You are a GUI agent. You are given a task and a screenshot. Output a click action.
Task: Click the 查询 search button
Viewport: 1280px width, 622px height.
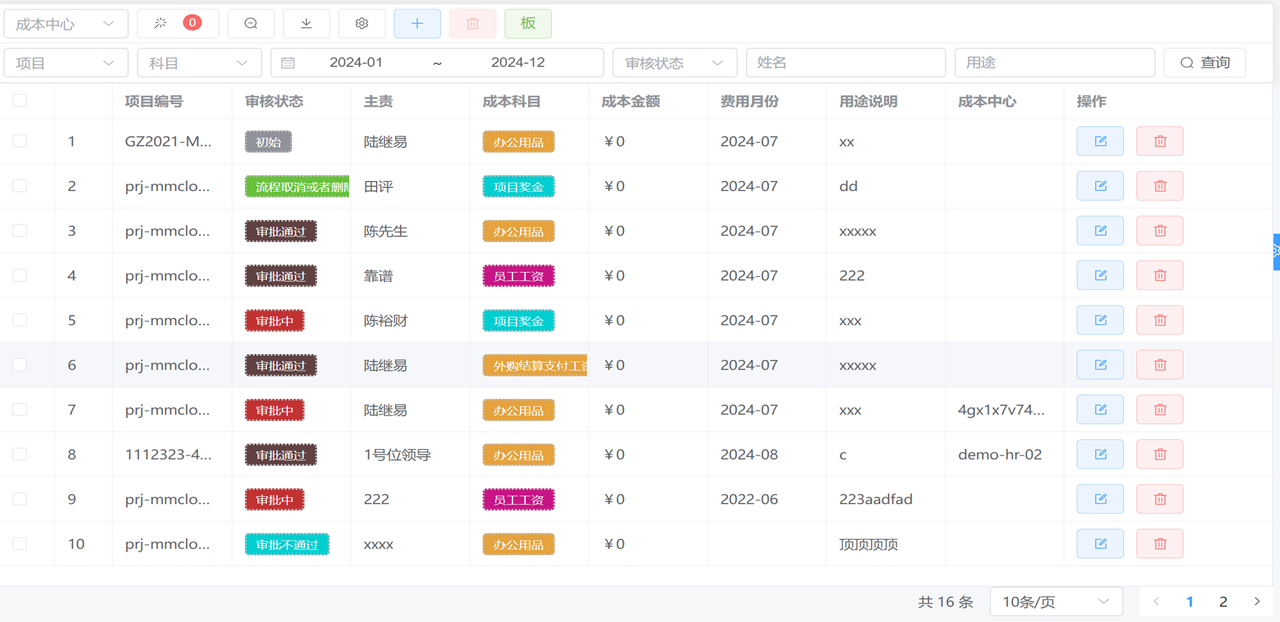click(1204, 63)
